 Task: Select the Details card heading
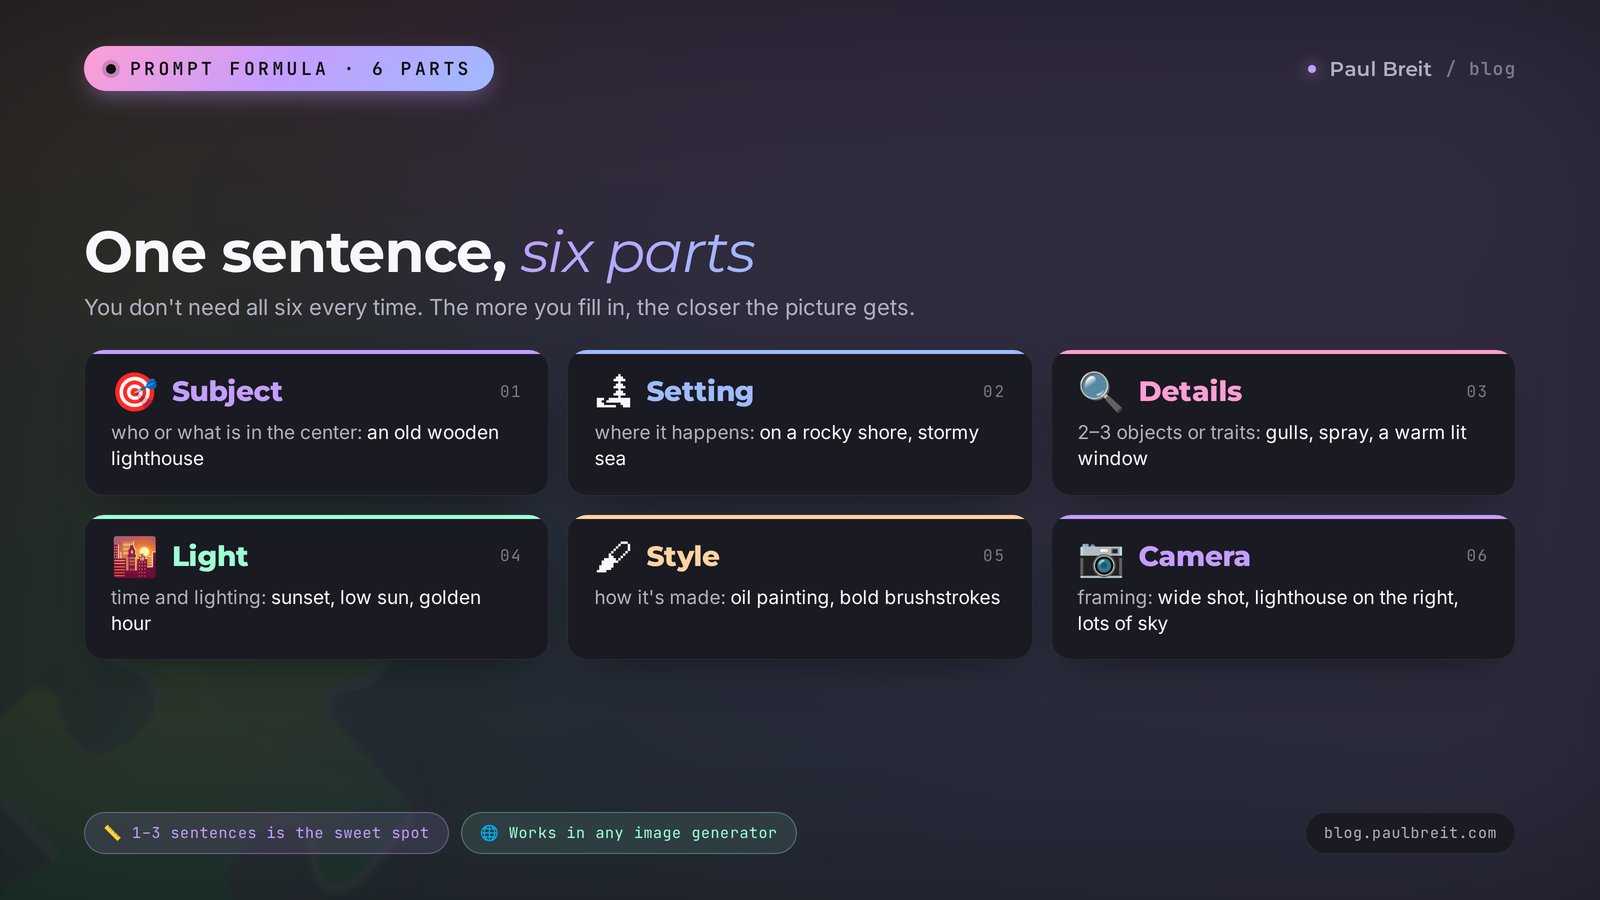point(1190,391)
